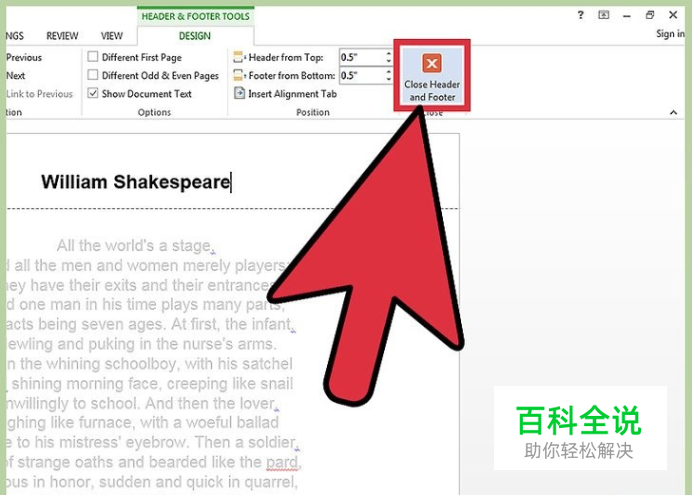
Task: Click in the William Shakespeare header text
Action: (135, 182)
